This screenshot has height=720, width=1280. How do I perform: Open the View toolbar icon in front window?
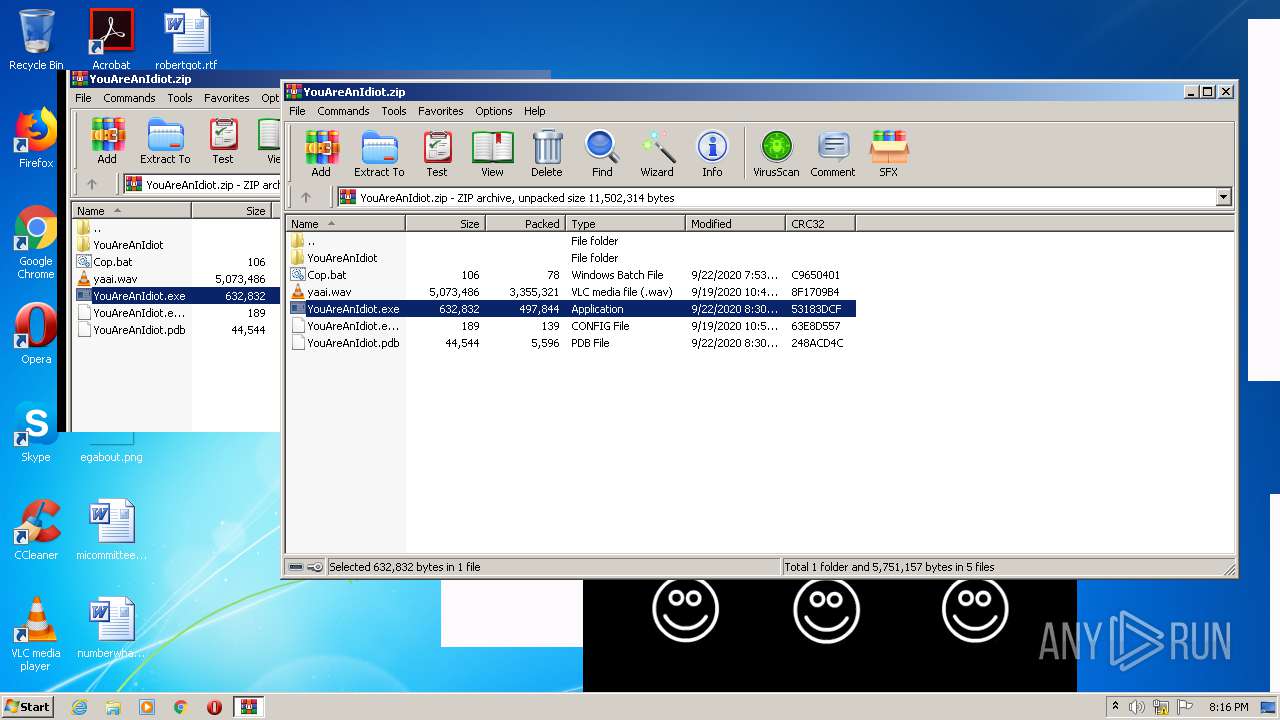pyautogui.click(x=492, y=154)
